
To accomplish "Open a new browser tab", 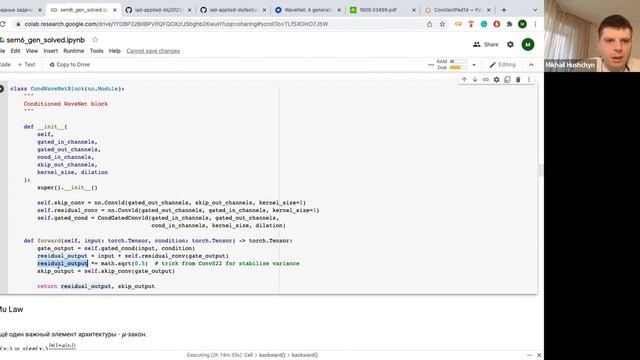I will 504,10.
